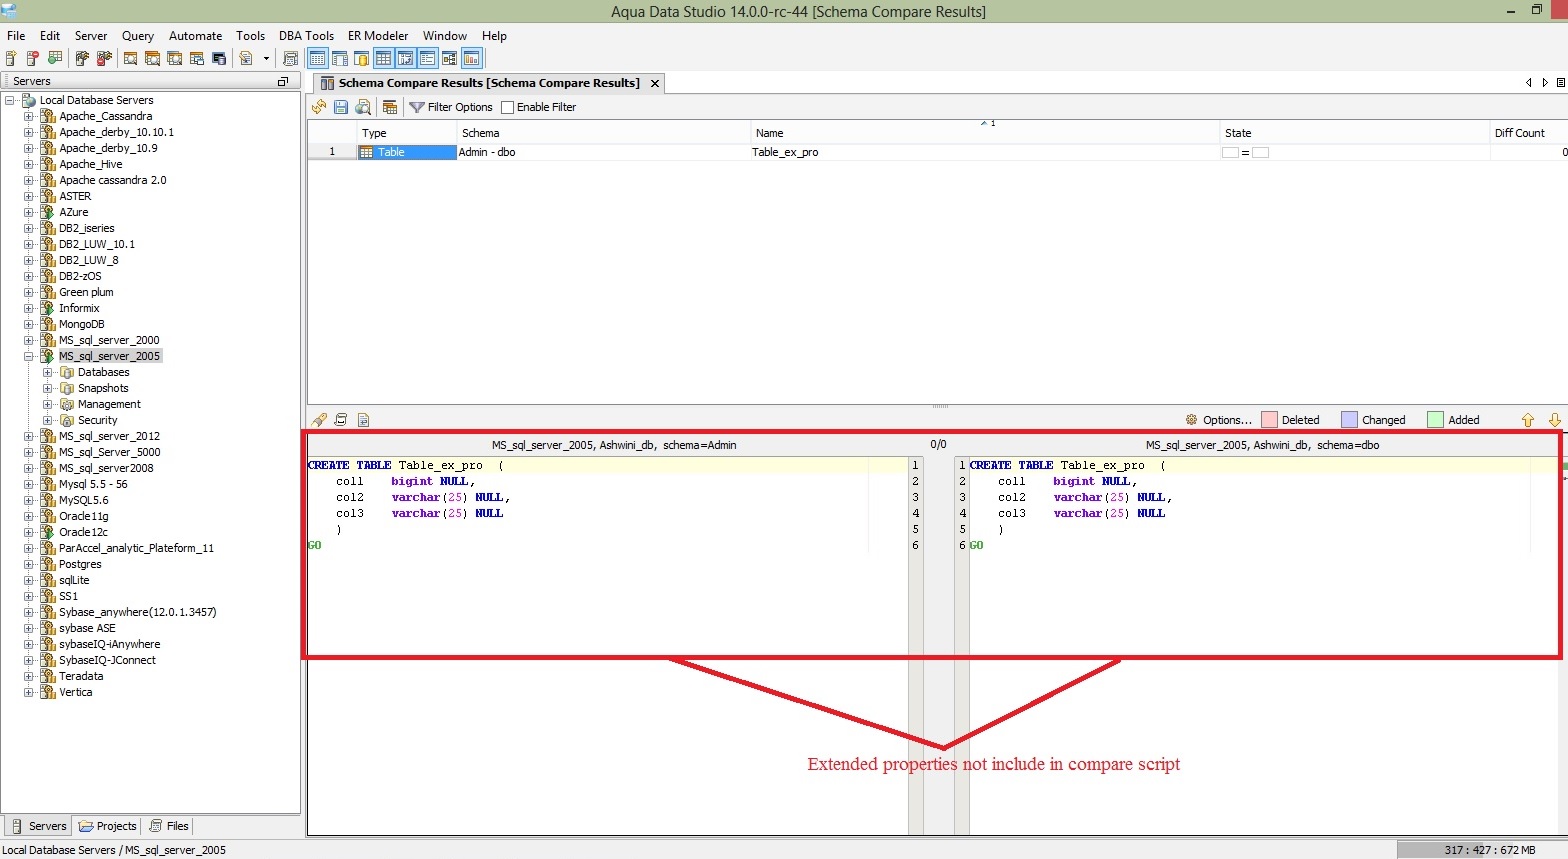This screenshot has width=1568, height=859.
Task: Toggle the bar chart view button
Action: 471,58
